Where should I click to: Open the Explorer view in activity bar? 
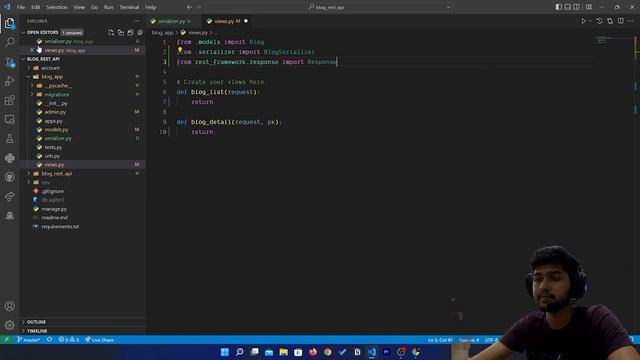coord(9,23)
